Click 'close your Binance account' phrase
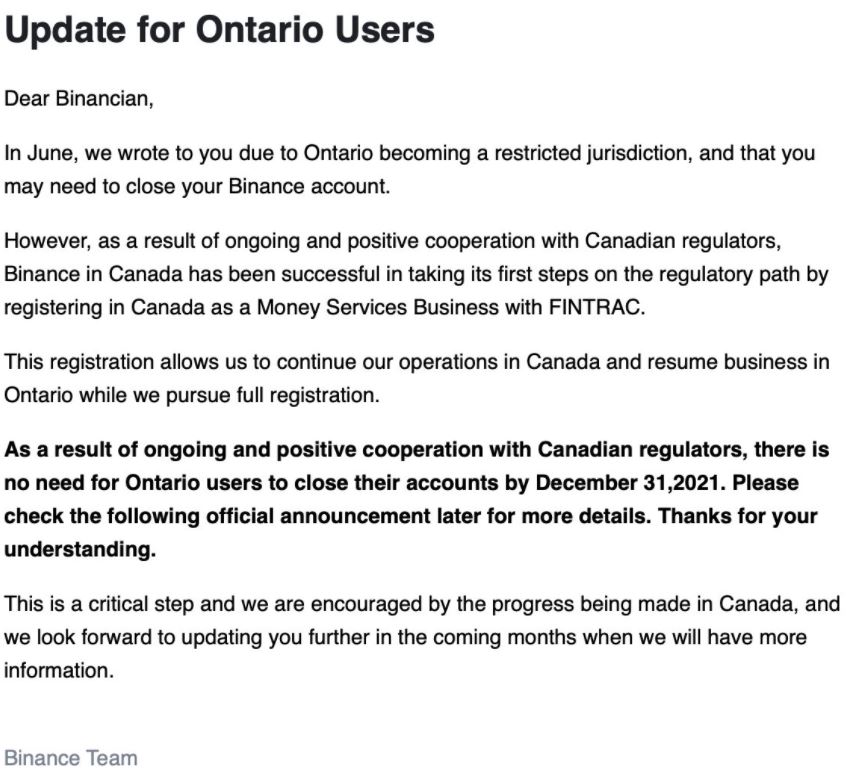The width and height of the screenshot is (854, 769). [x=258, y=187]
